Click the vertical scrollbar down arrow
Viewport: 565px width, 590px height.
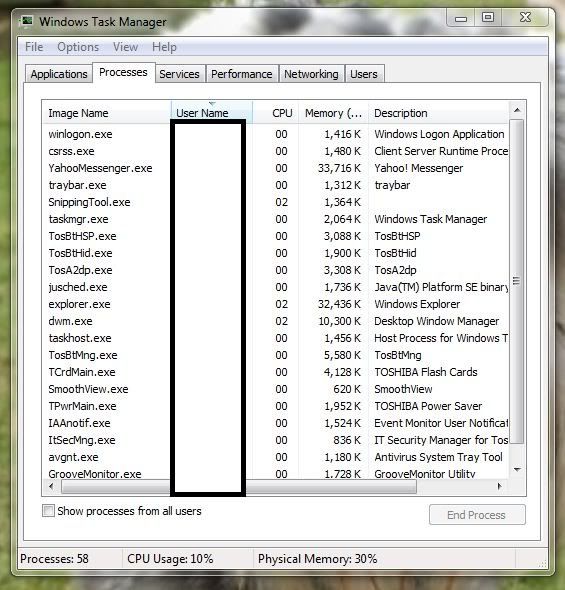point(517,470)
